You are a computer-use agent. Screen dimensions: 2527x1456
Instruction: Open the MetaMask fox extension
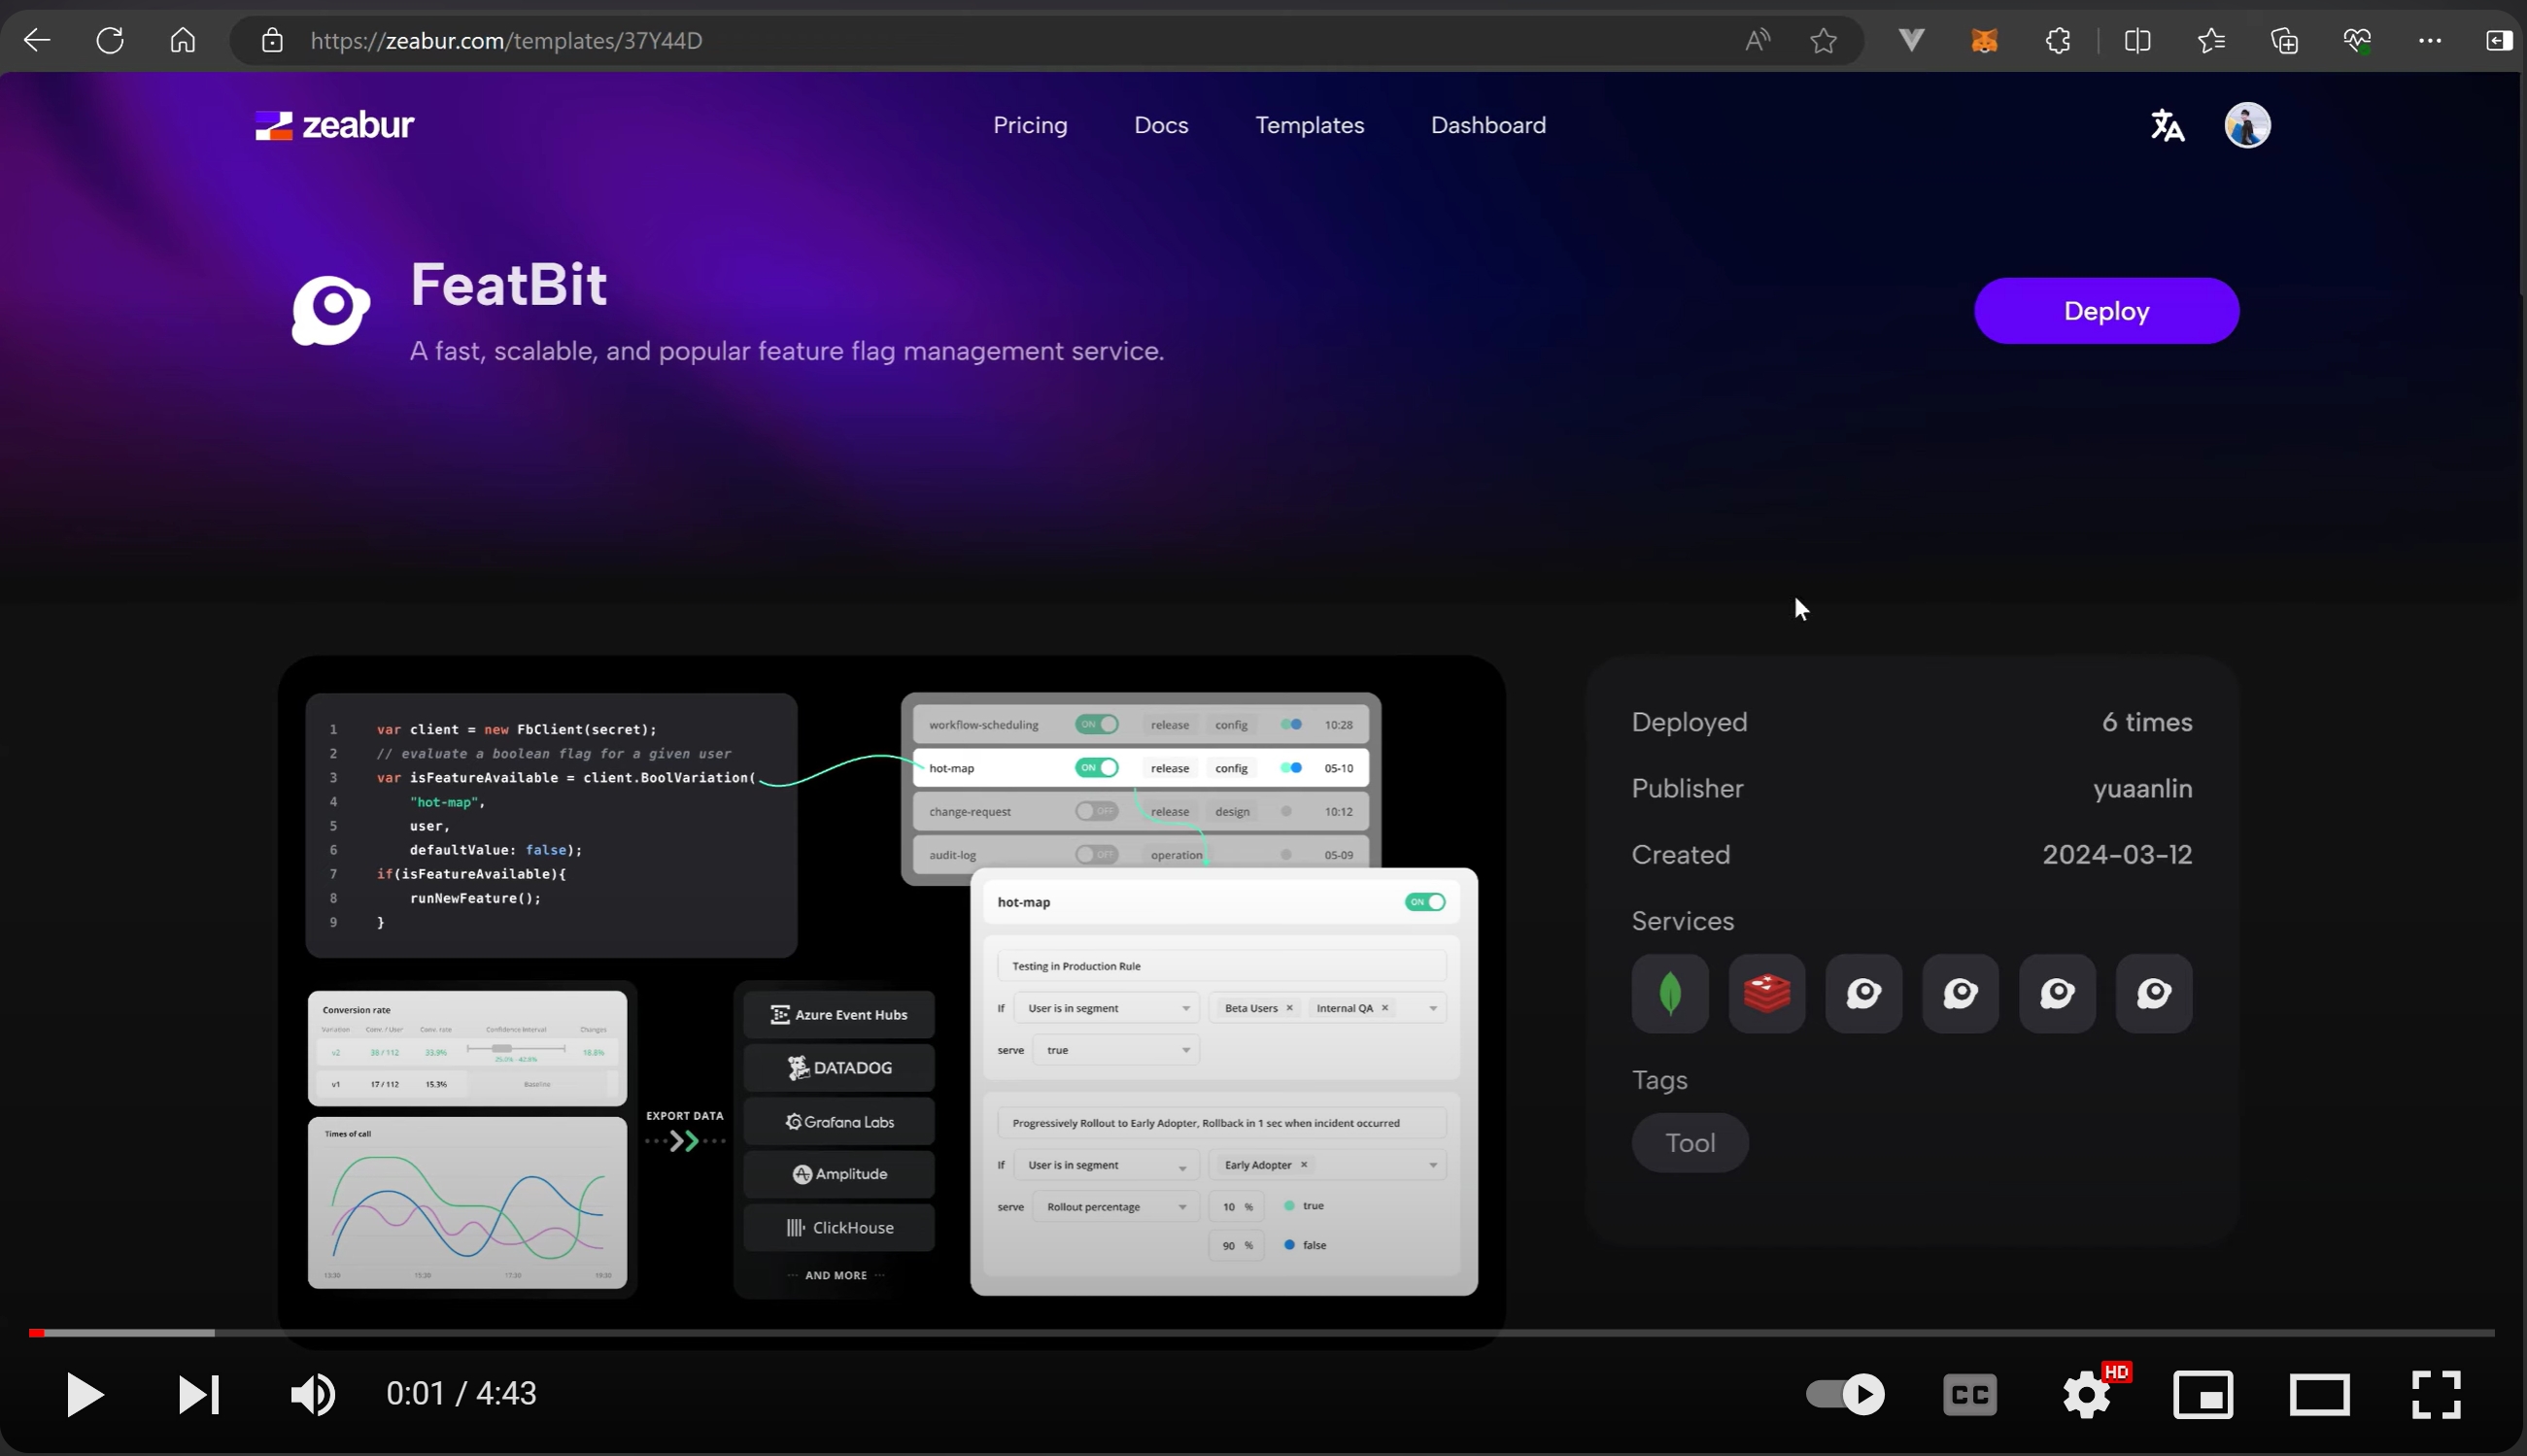tap(1984, 40)
